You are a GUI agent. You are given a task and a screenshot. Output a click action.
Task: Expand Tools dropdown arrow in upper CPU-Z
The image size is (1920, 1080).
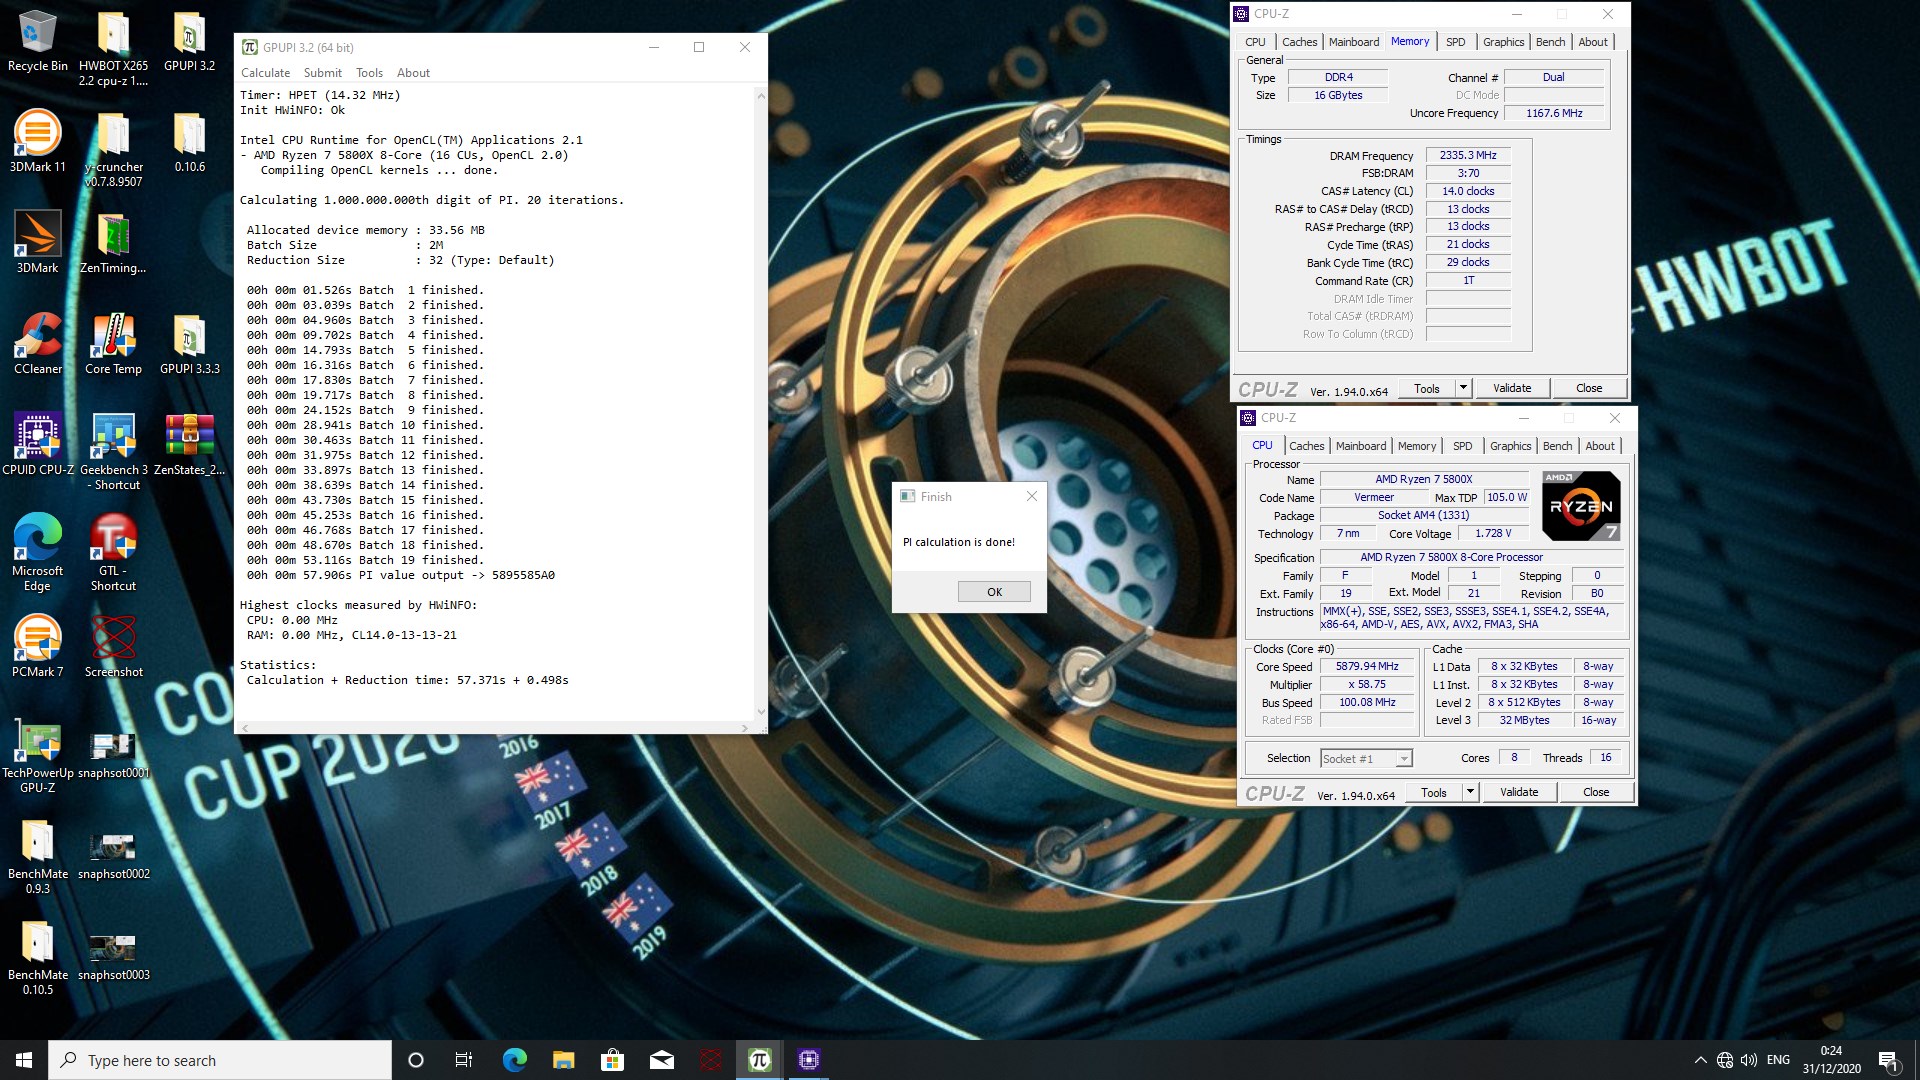1463,388
